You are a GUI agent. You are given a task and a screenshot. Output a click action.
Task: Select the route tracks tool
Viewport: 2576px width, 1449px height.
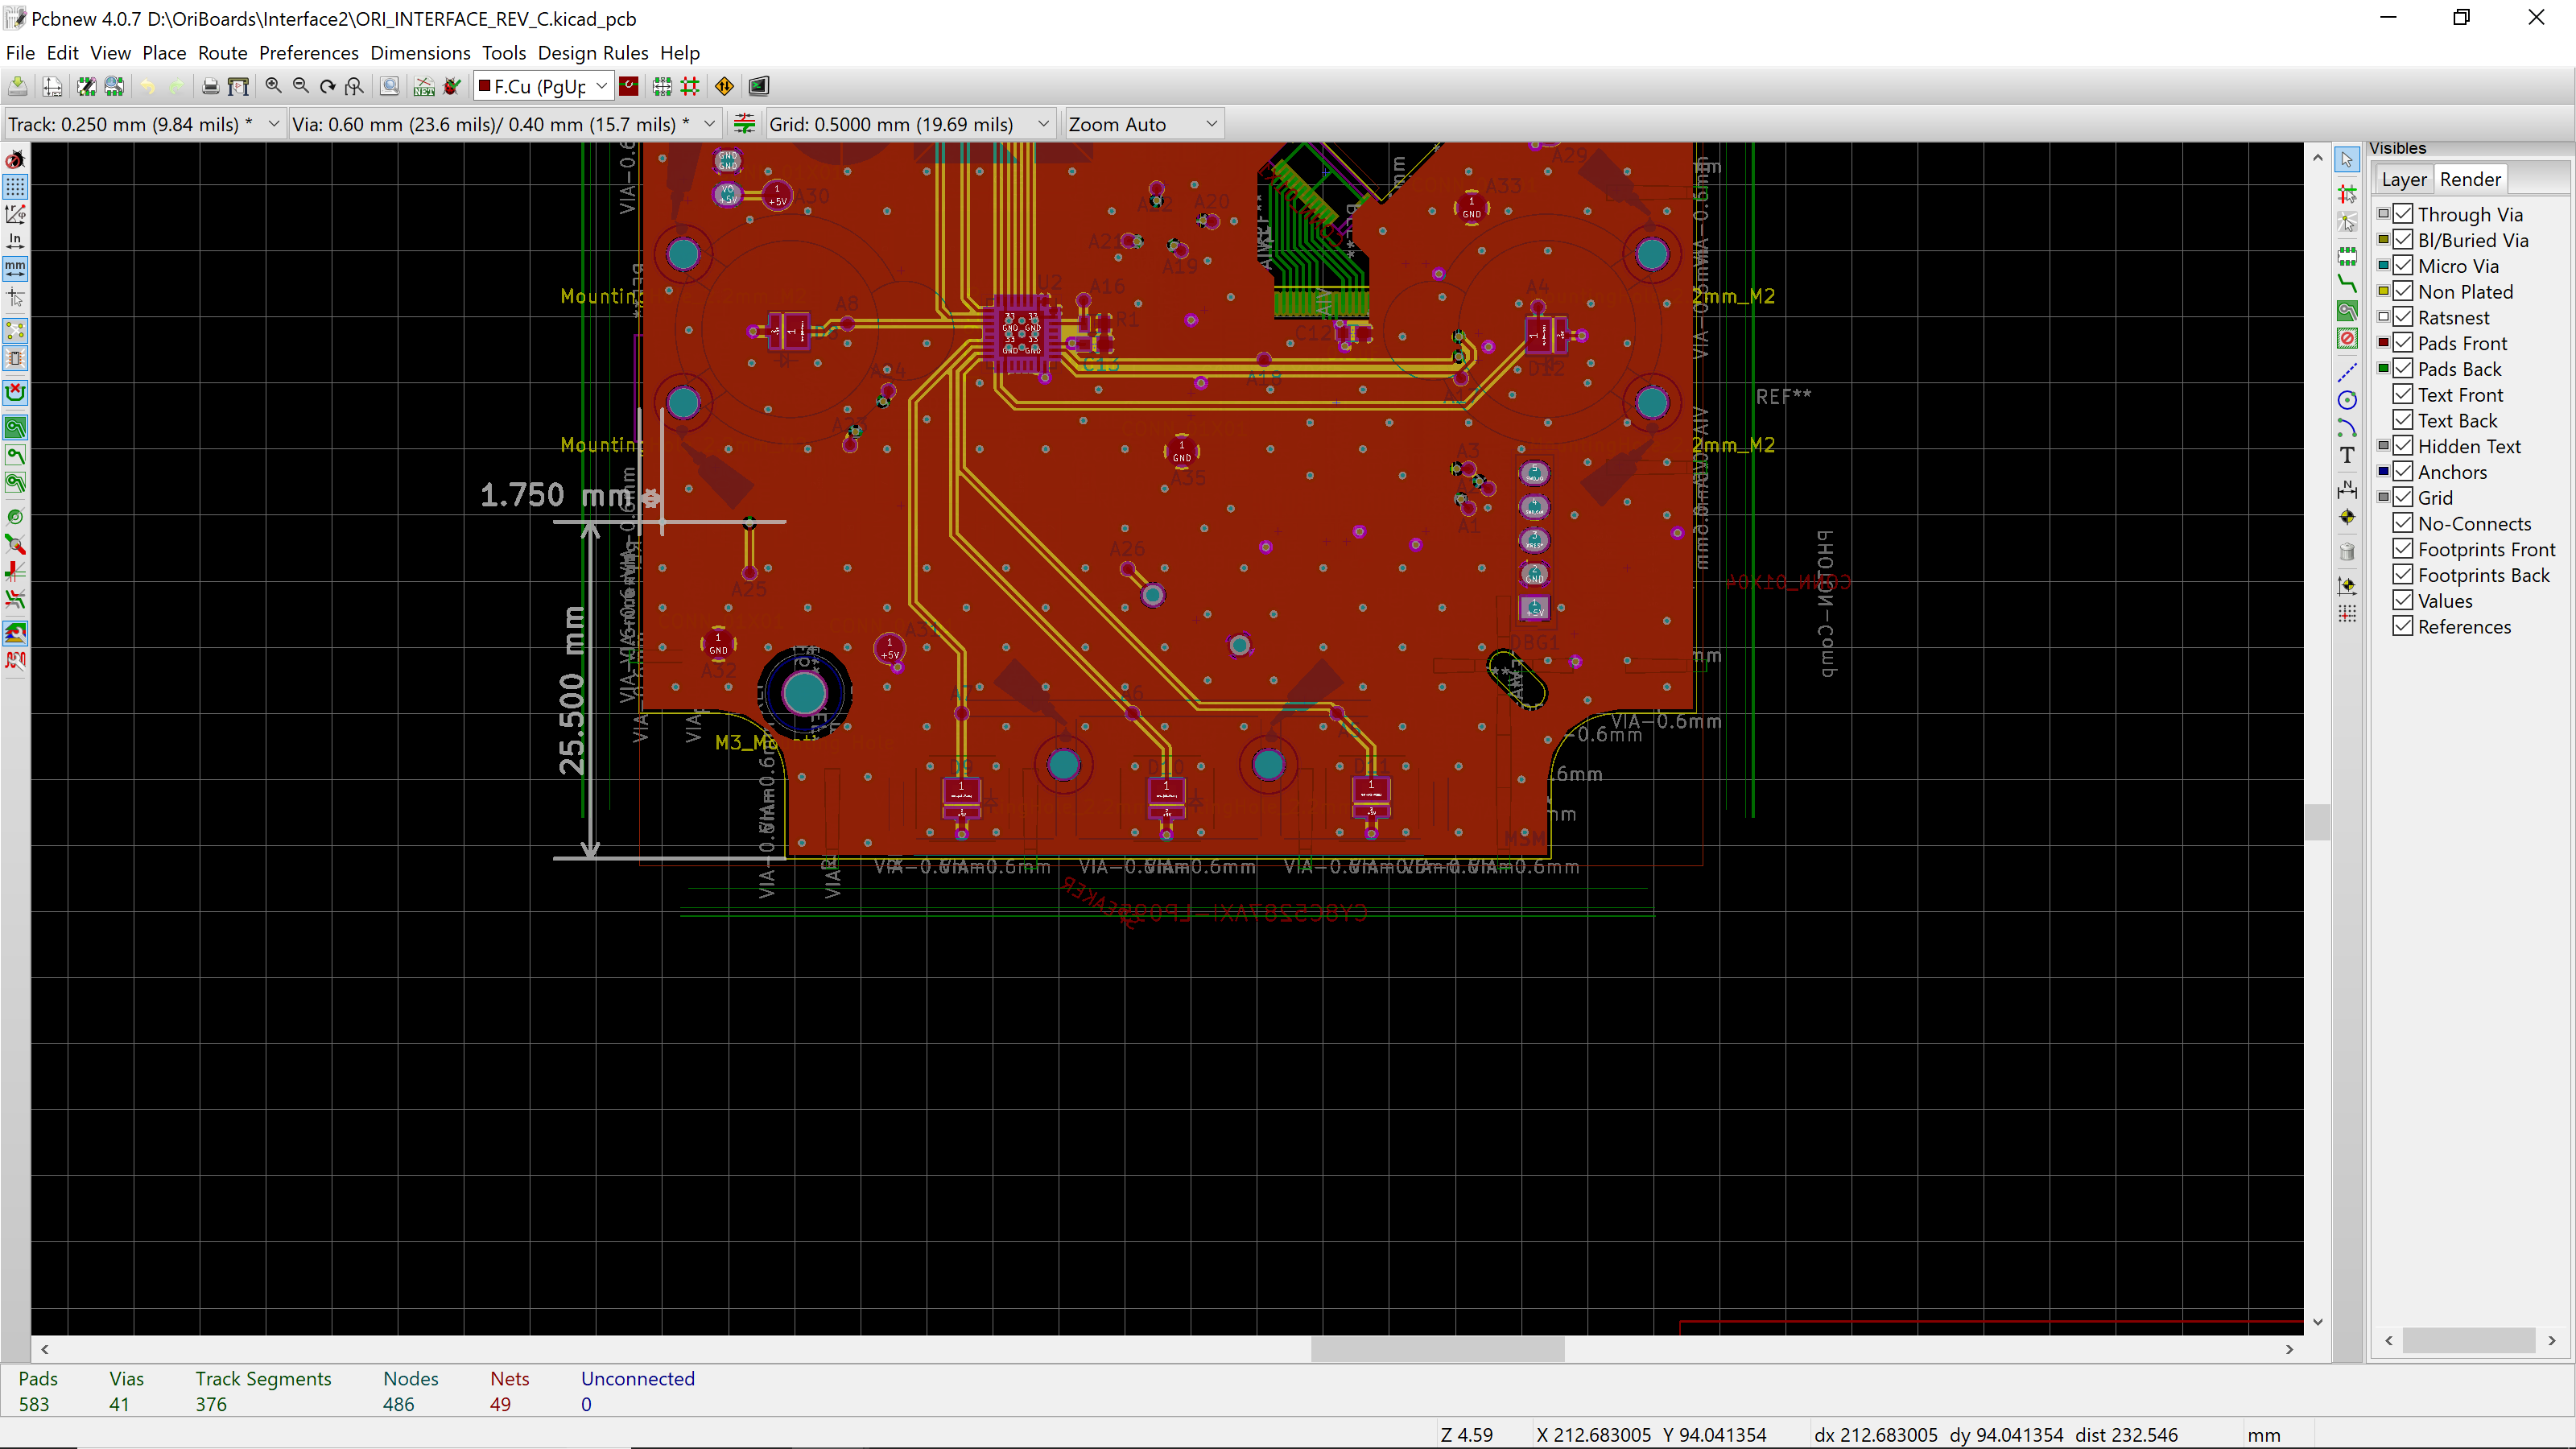tap(2347, 284)
